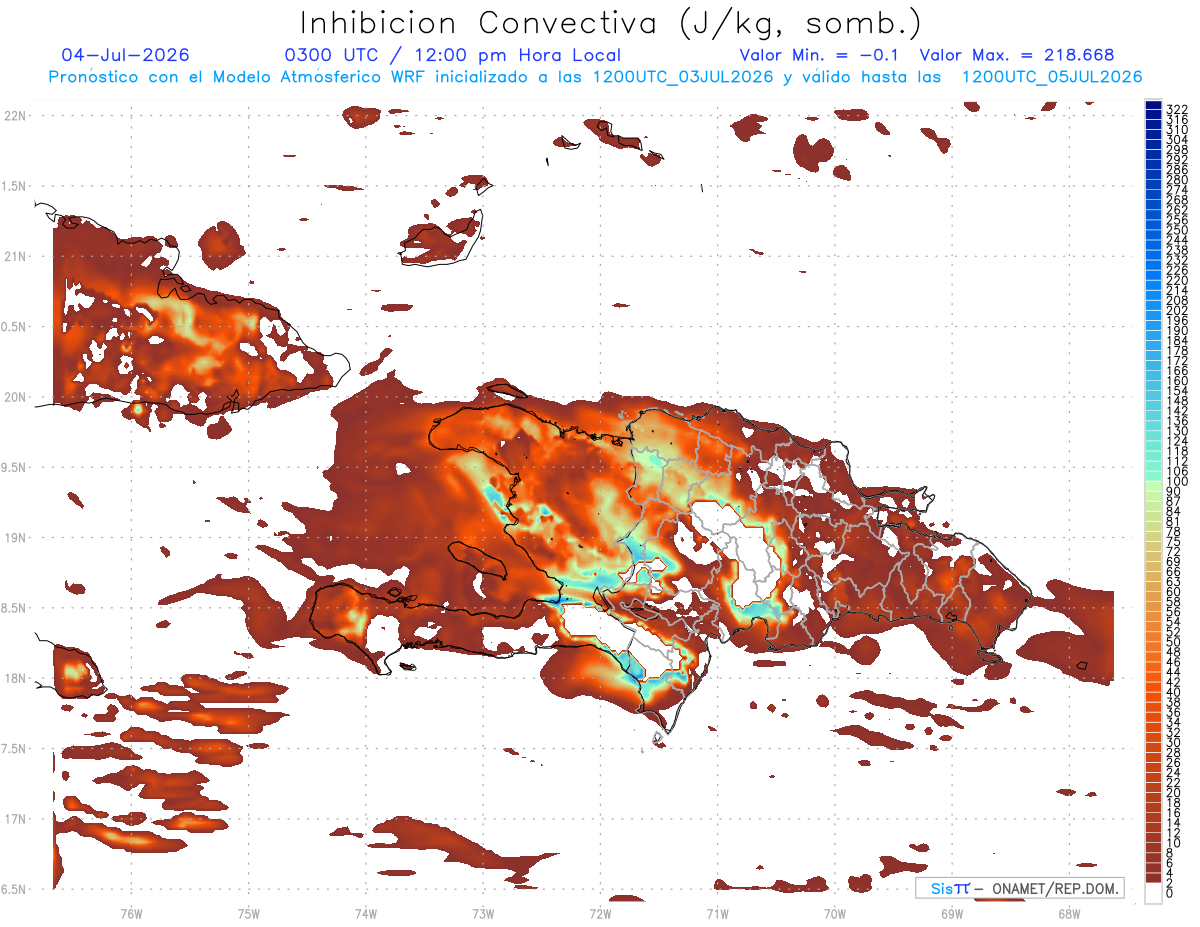Viewport: 1200px width, 927px height.
Task: Click the '21N' latitude axis label
Action: [x=16, y=256]
